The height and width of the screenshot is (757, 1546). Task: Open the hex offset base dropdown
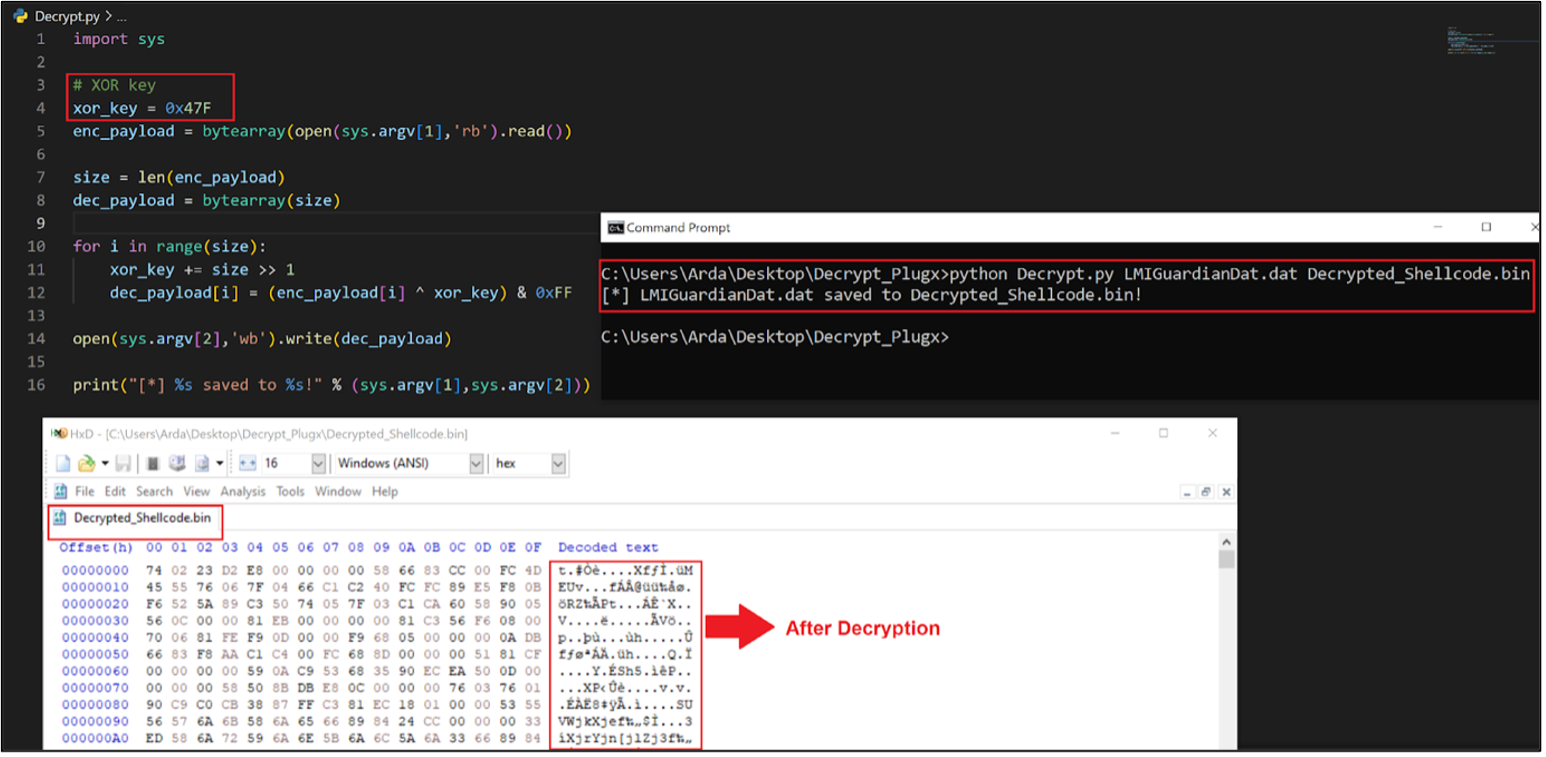pyautogui.click(x=557, y=464)
